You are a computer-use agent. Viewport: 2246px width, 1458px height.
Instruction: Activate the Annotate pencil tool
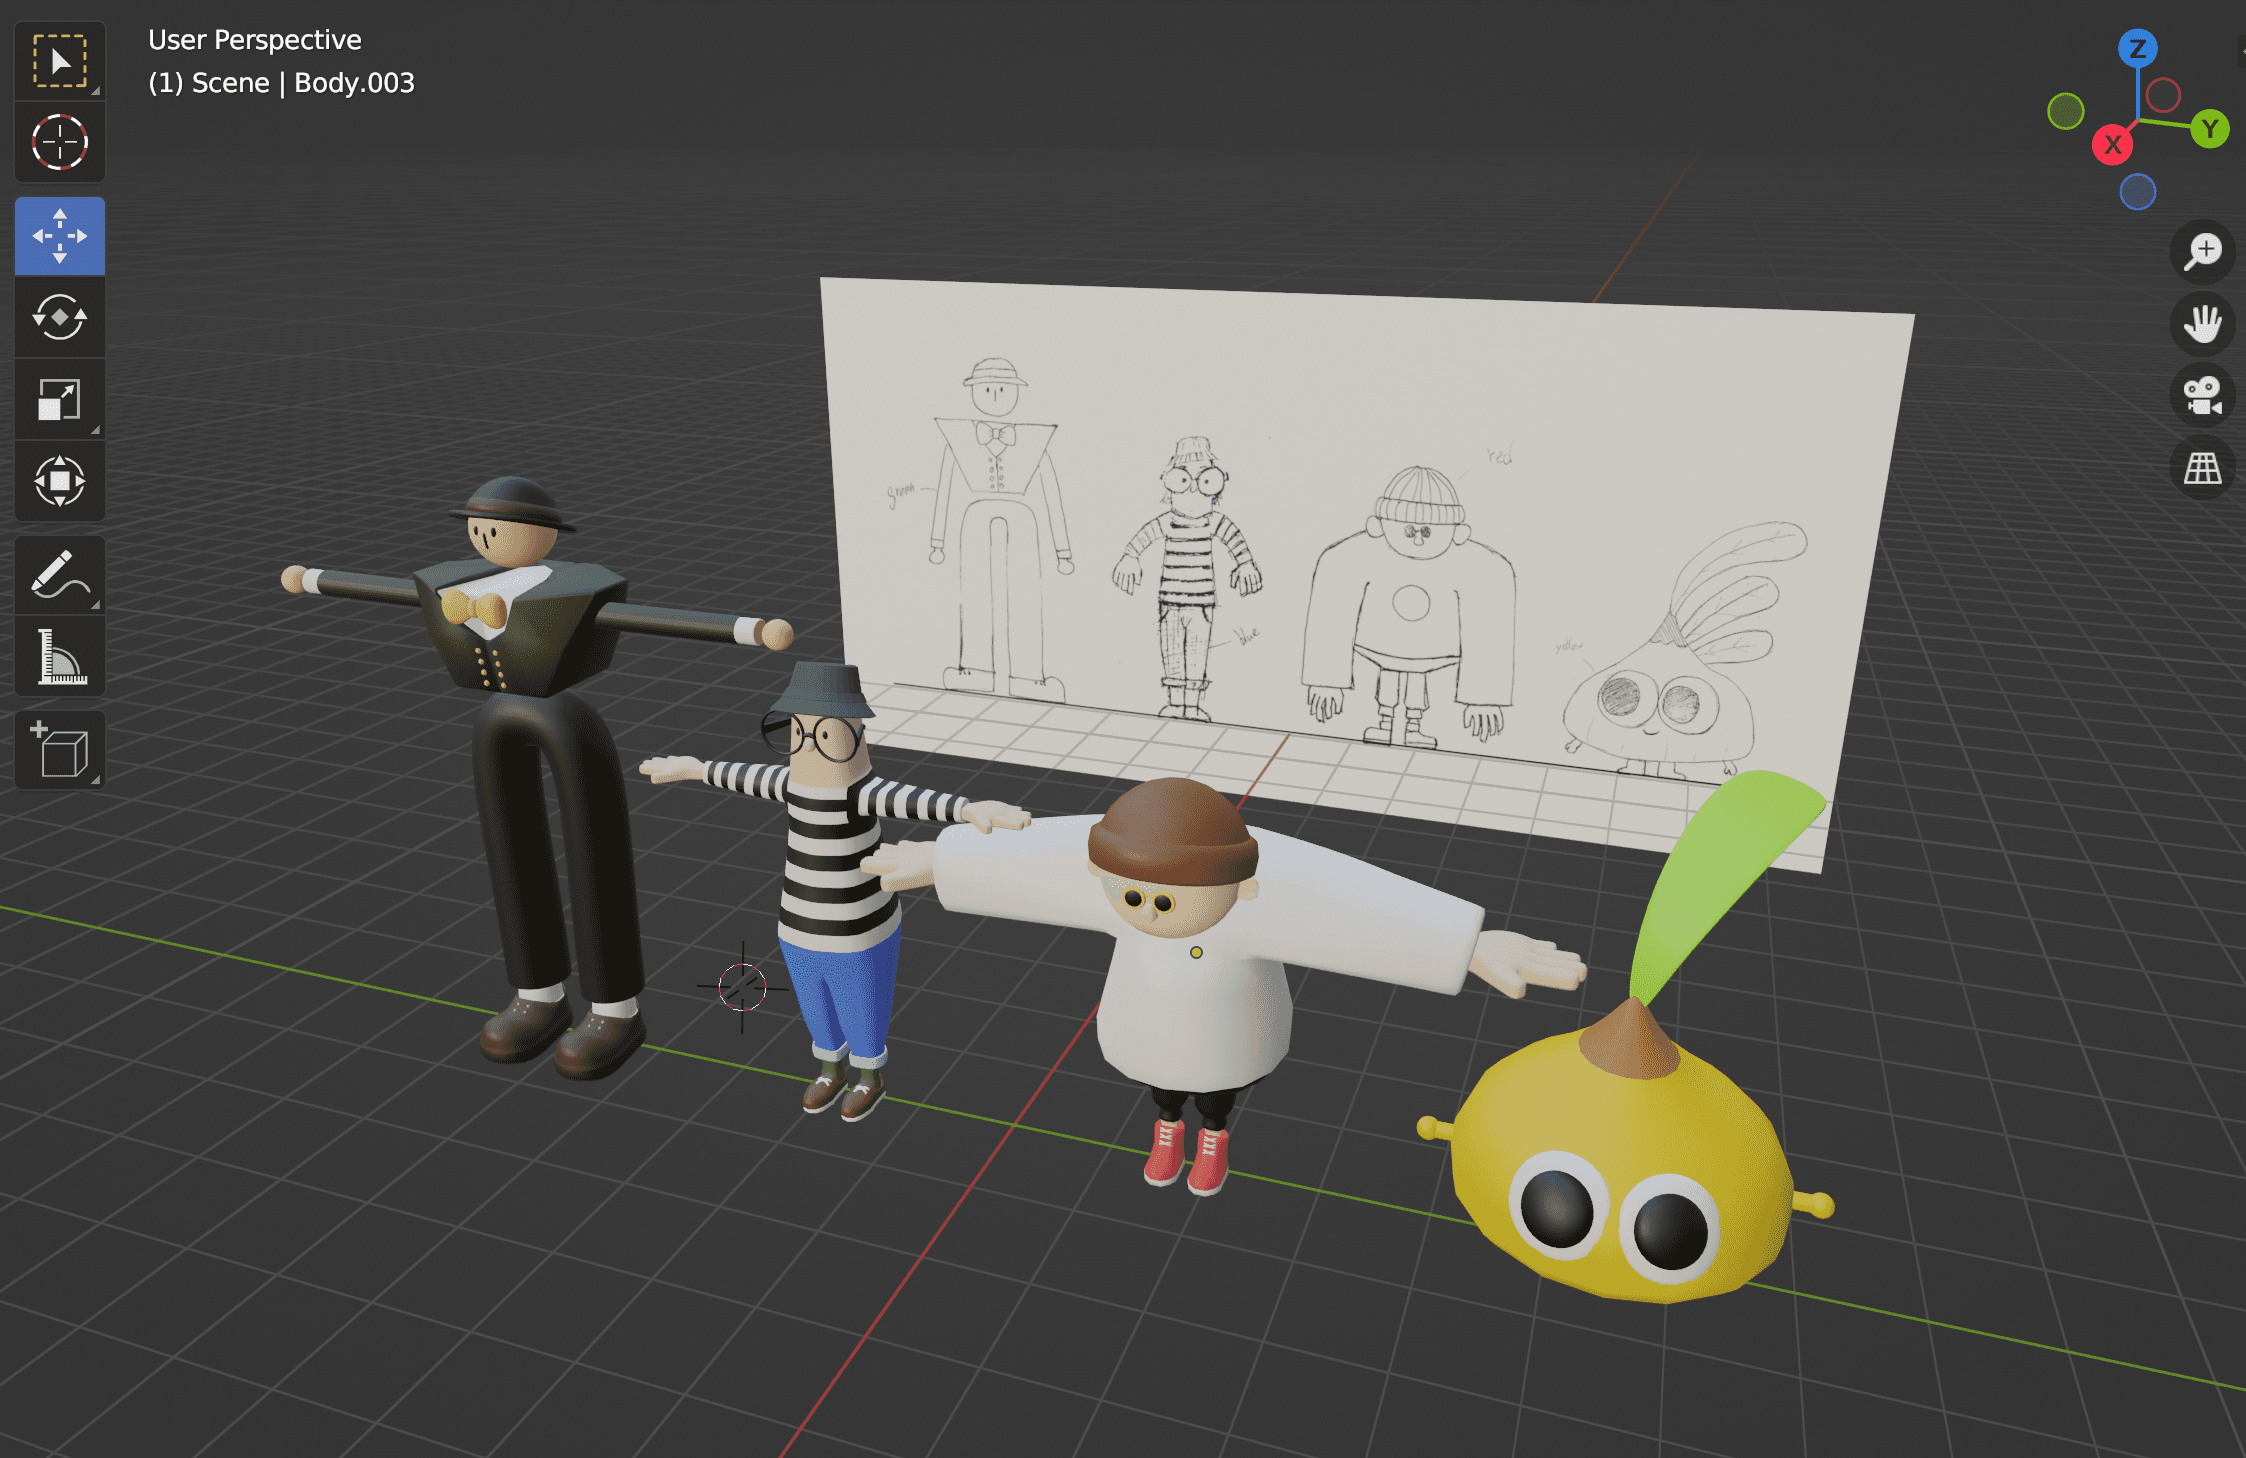pyautogui.click(x=60, y=575)
